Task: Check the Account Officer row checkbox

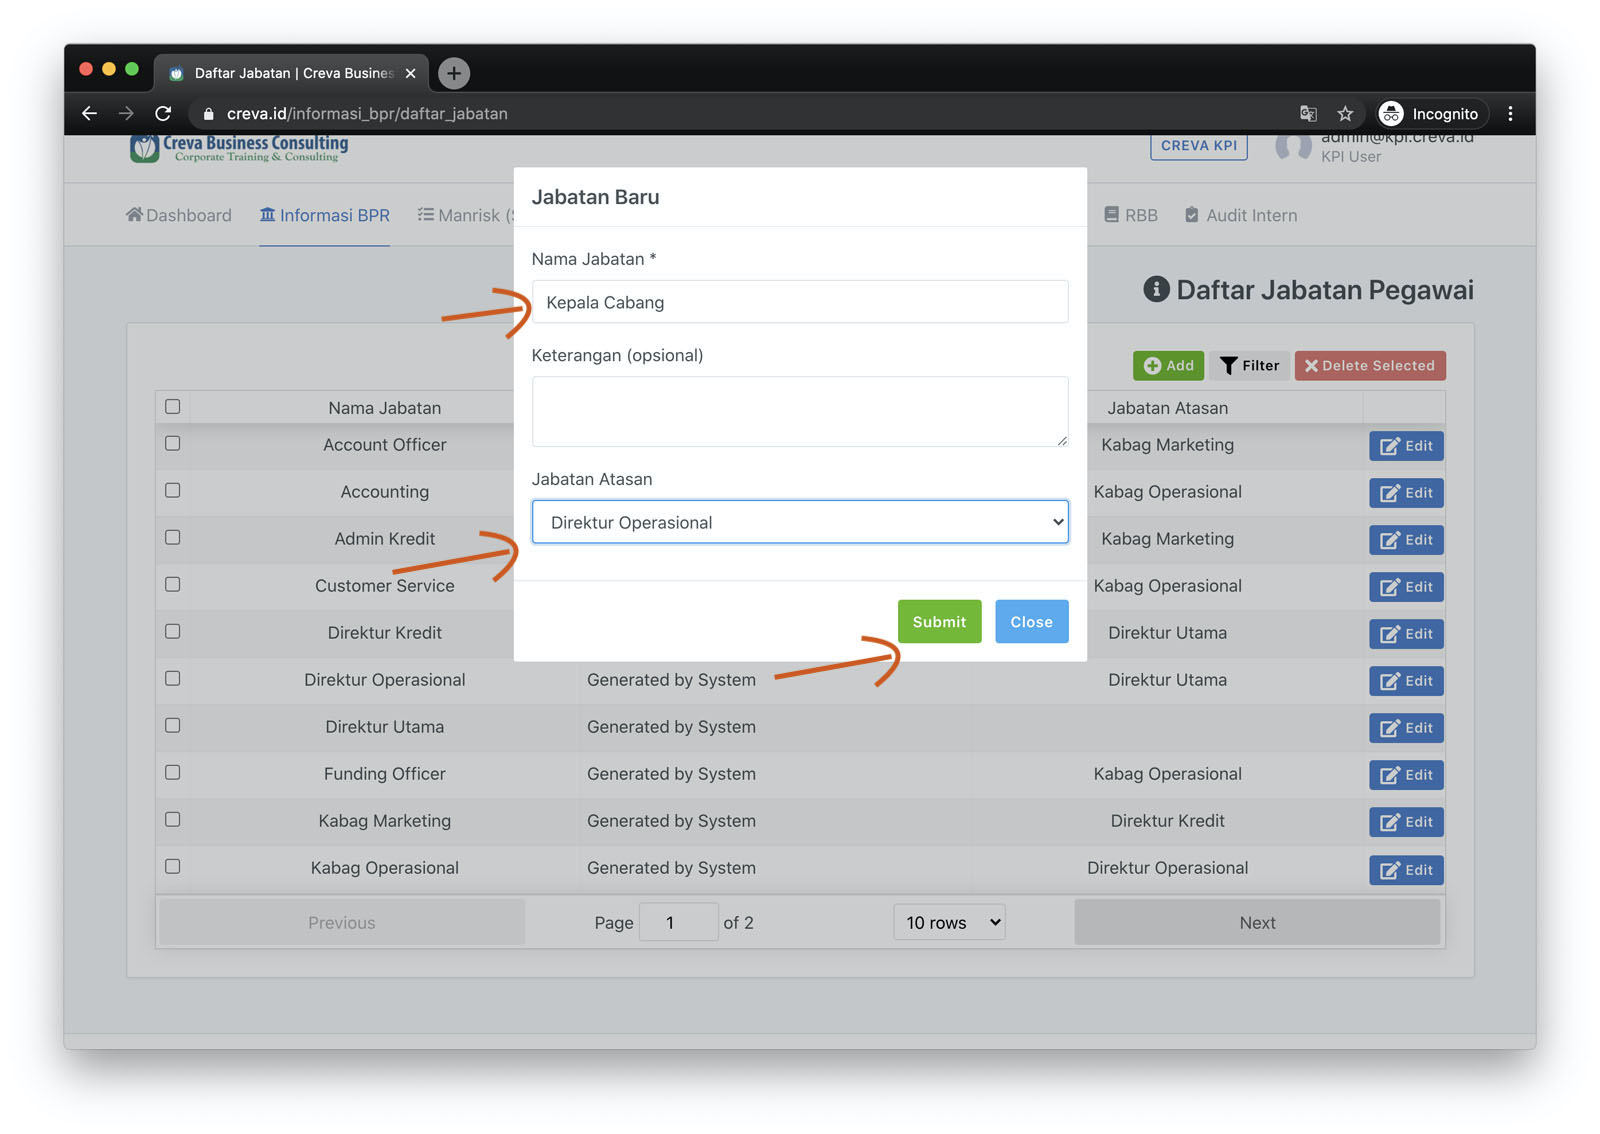Action: (x=173, y=443)
